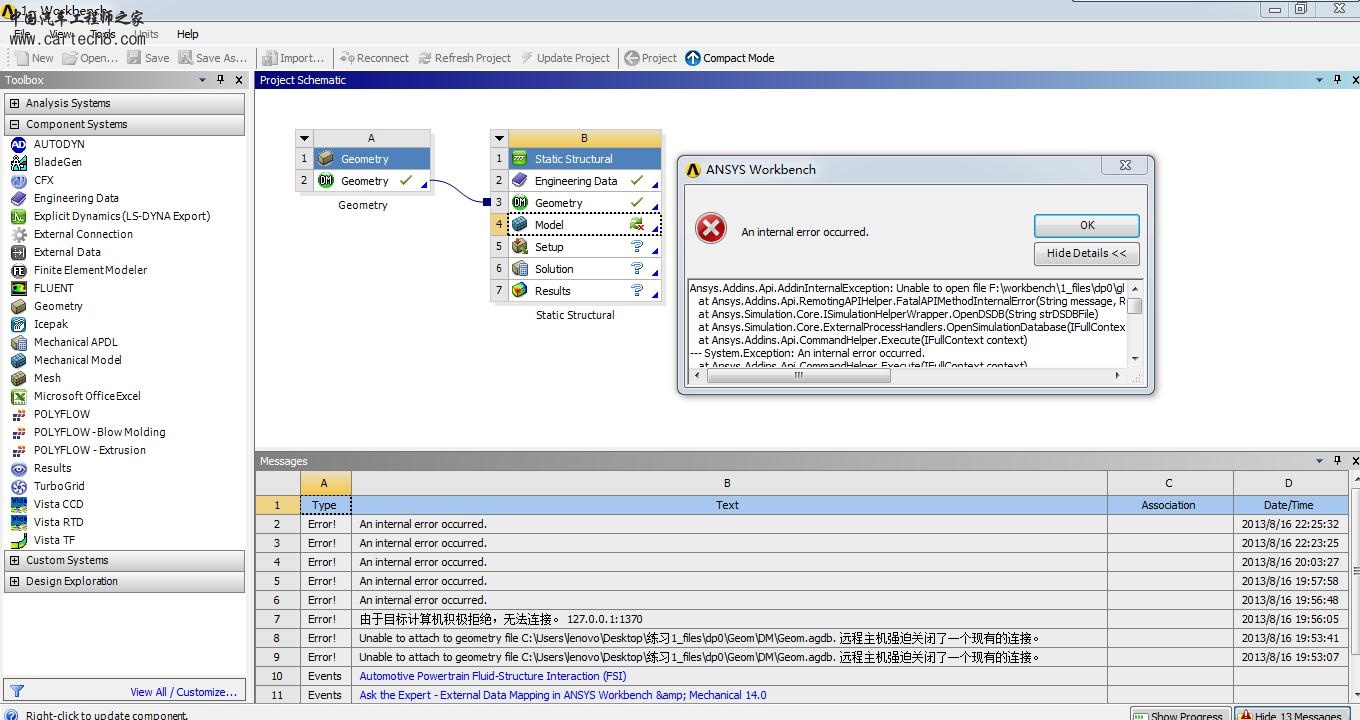
Task: Select Solution cell in Static Structural
Action: click(x=584, y=269)
